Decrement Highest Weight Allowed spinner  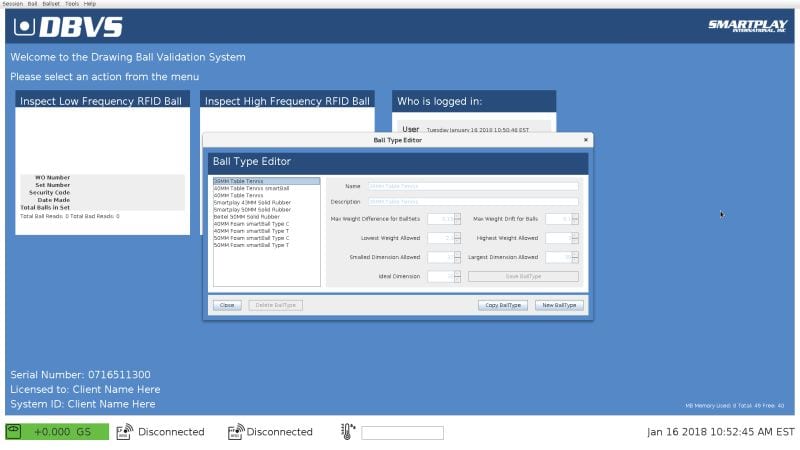click(575, 241)
